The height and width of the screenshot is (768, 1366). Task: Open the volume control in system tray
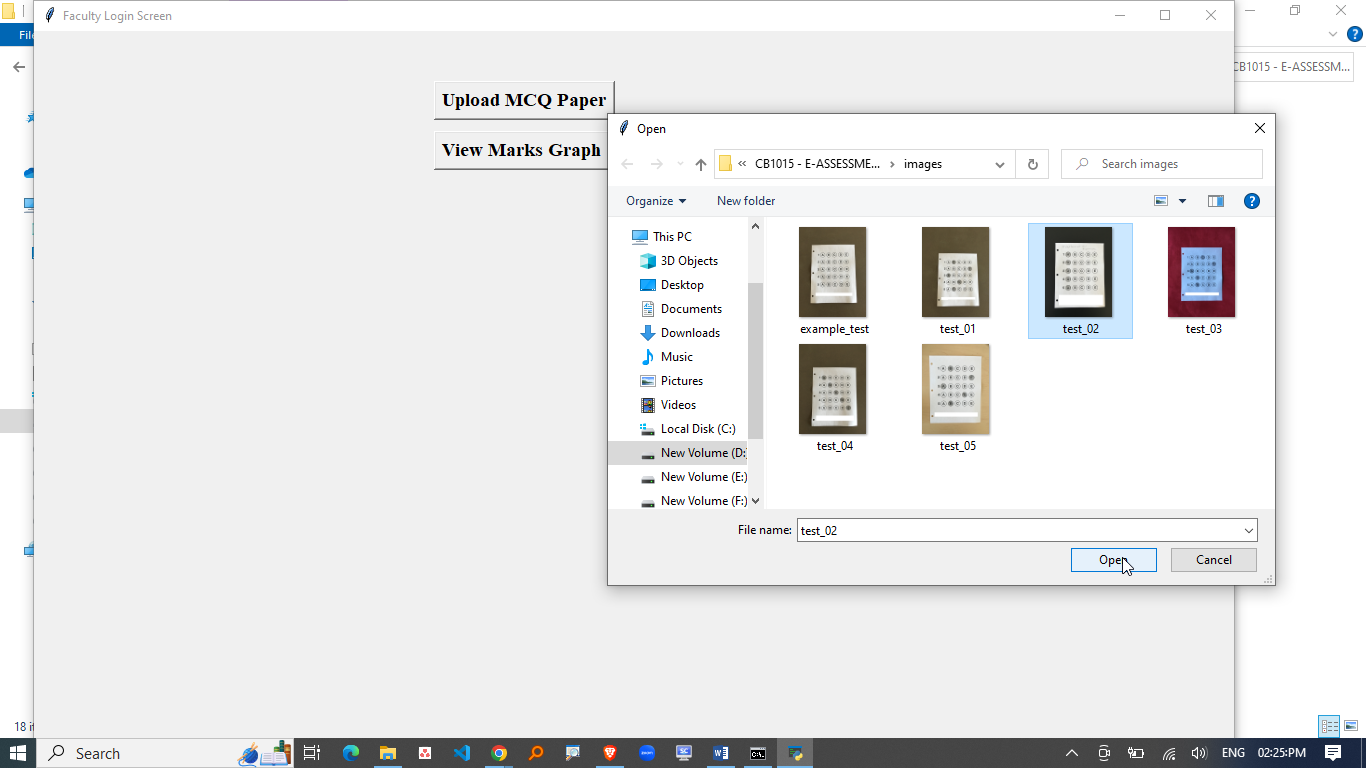1199,753
